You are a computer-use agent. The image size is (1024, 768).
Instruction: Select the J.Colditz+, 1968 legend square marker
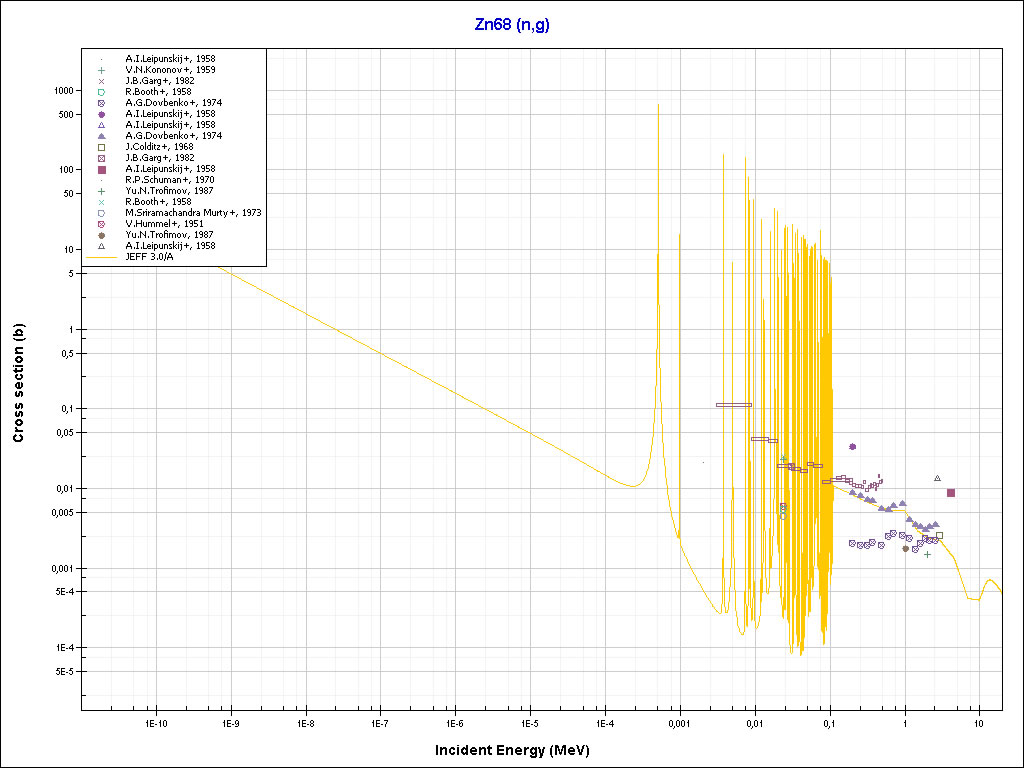click(x=102, y=147)
